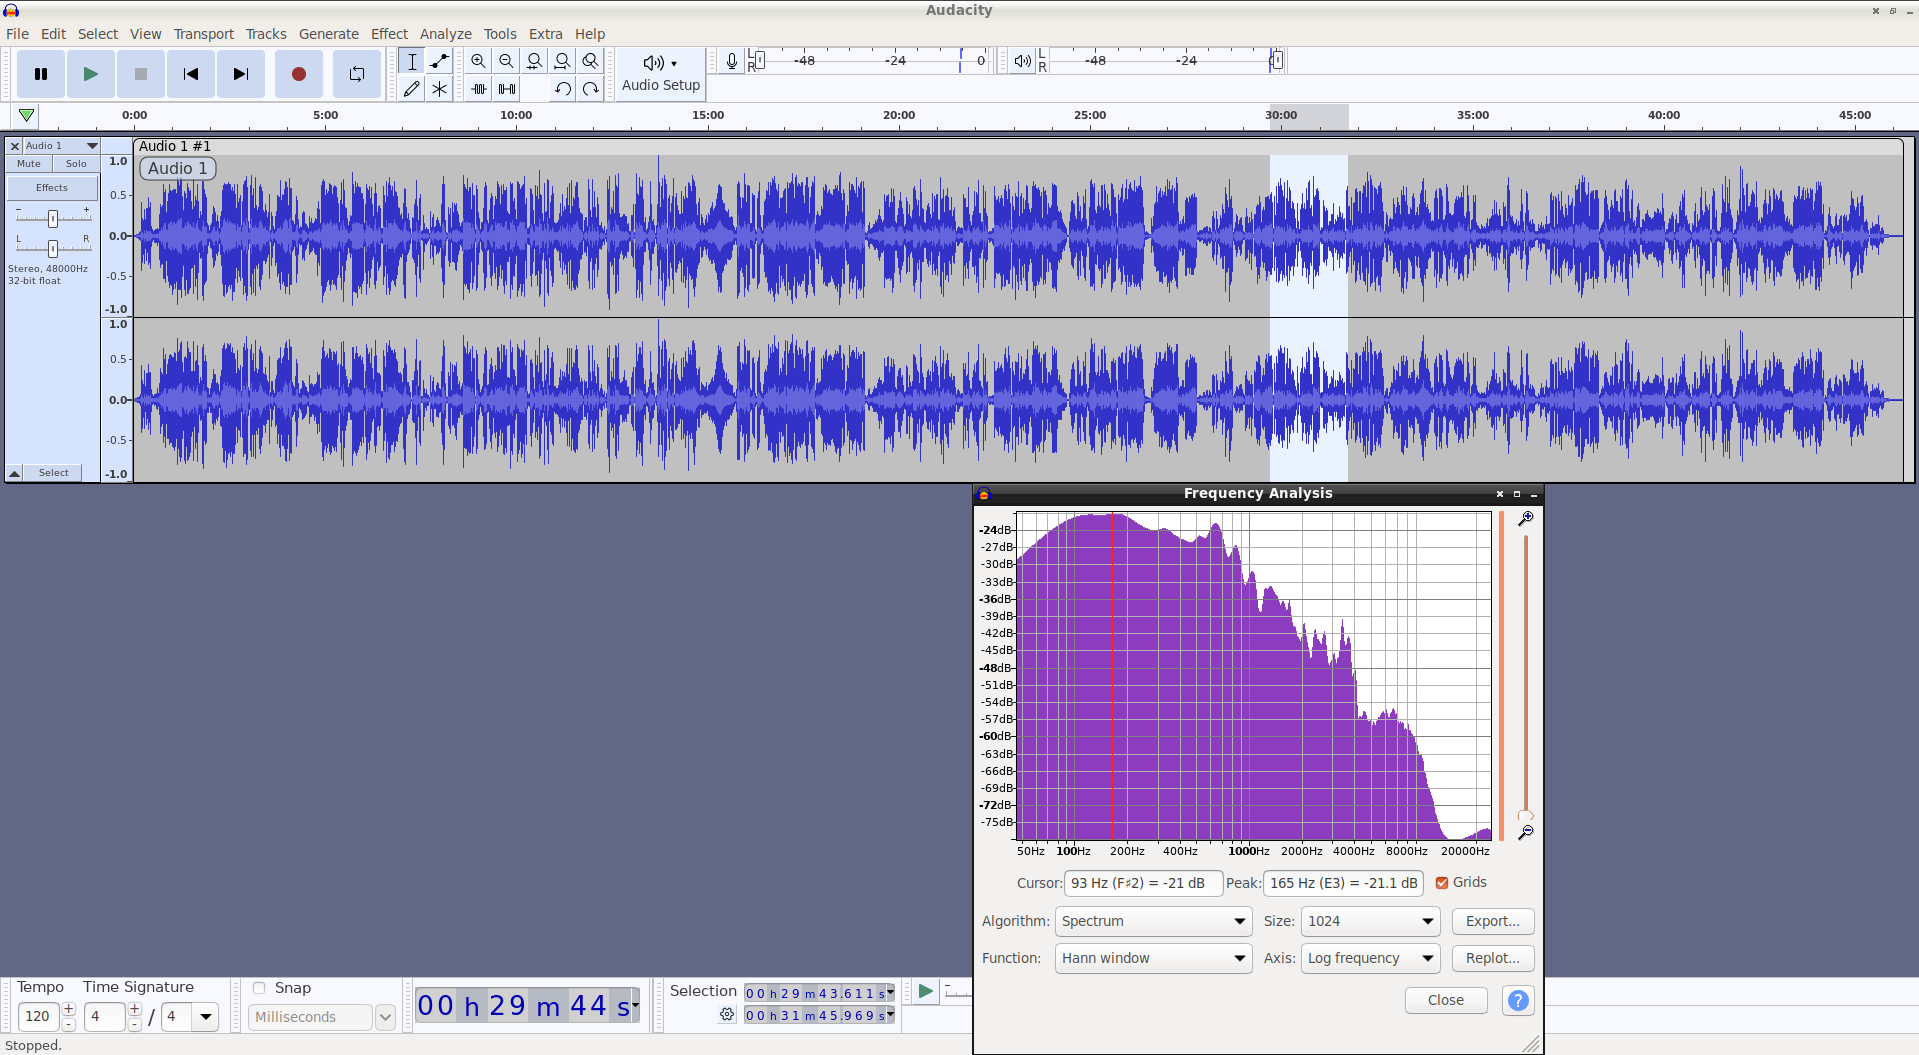Skip to start of project
Image resolution: width=1919 pixels, height=1055 pixels.
tap(191, 74)
